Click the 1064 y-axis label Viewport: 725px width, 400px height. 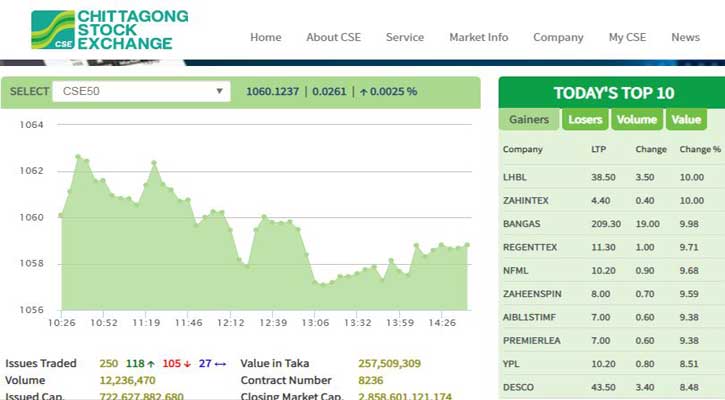[x=31, y=125]
